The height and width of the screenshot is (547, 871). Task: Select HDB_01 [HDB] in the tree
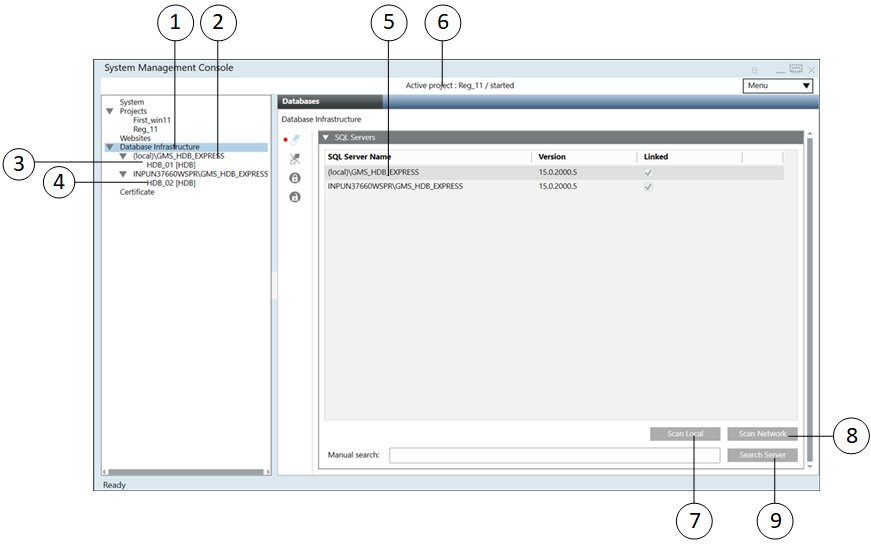tap(170, 165)
